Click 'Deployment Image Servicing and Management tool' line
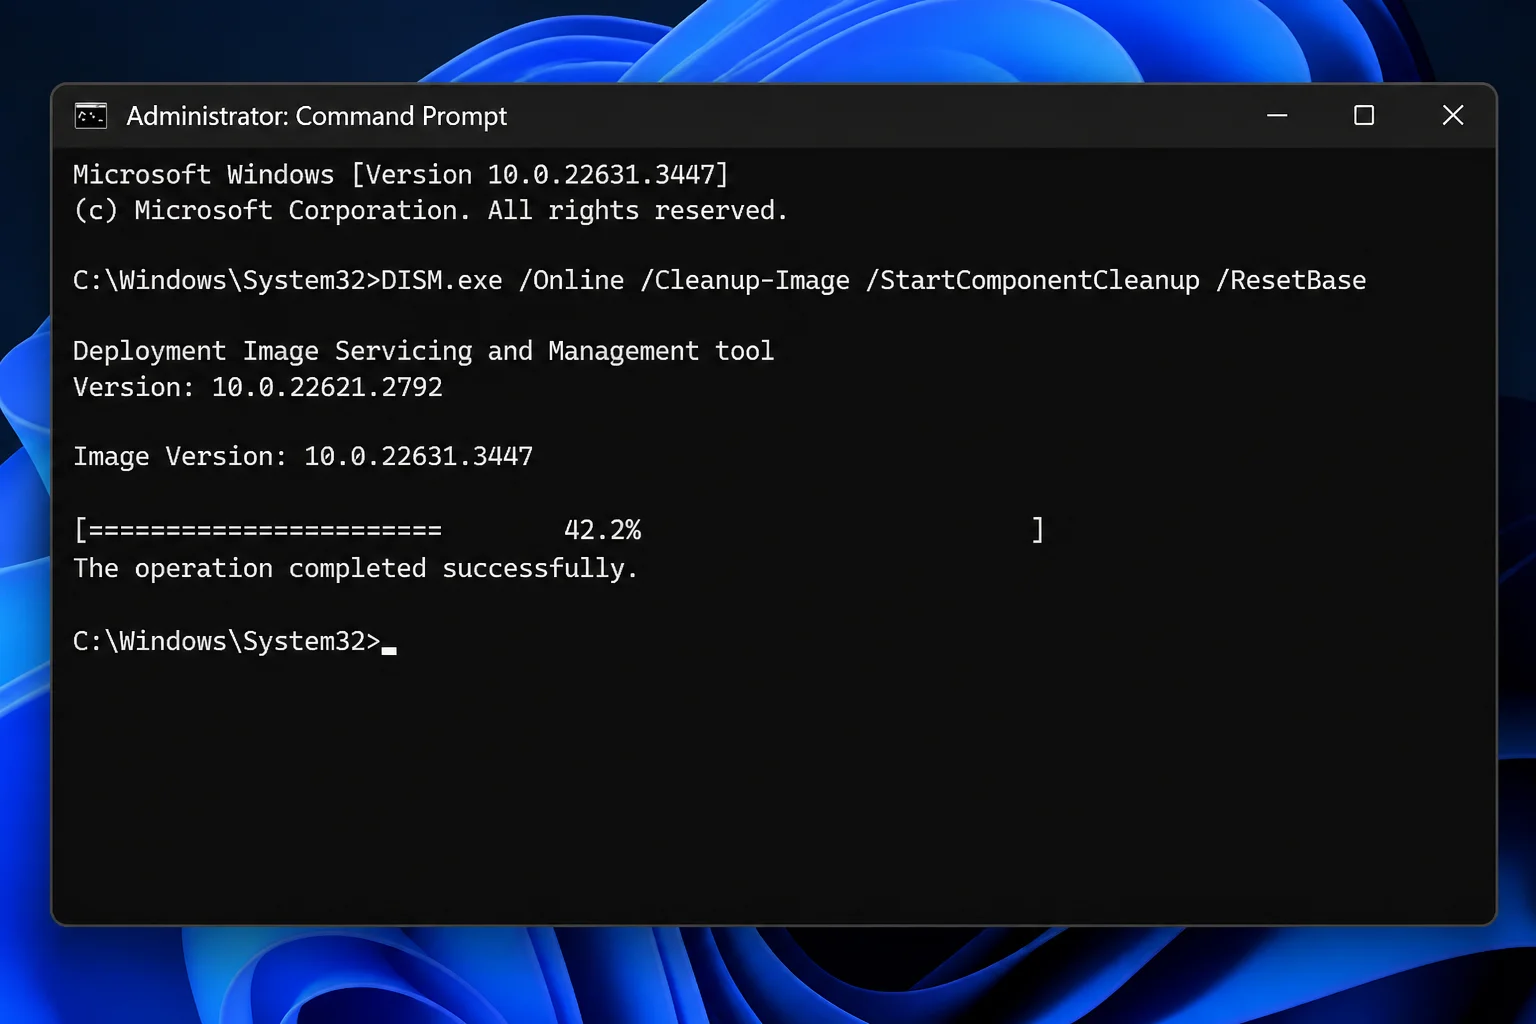Image resolution: width=1536 pixels, height=1024 pixels. [x=423, y=351]
